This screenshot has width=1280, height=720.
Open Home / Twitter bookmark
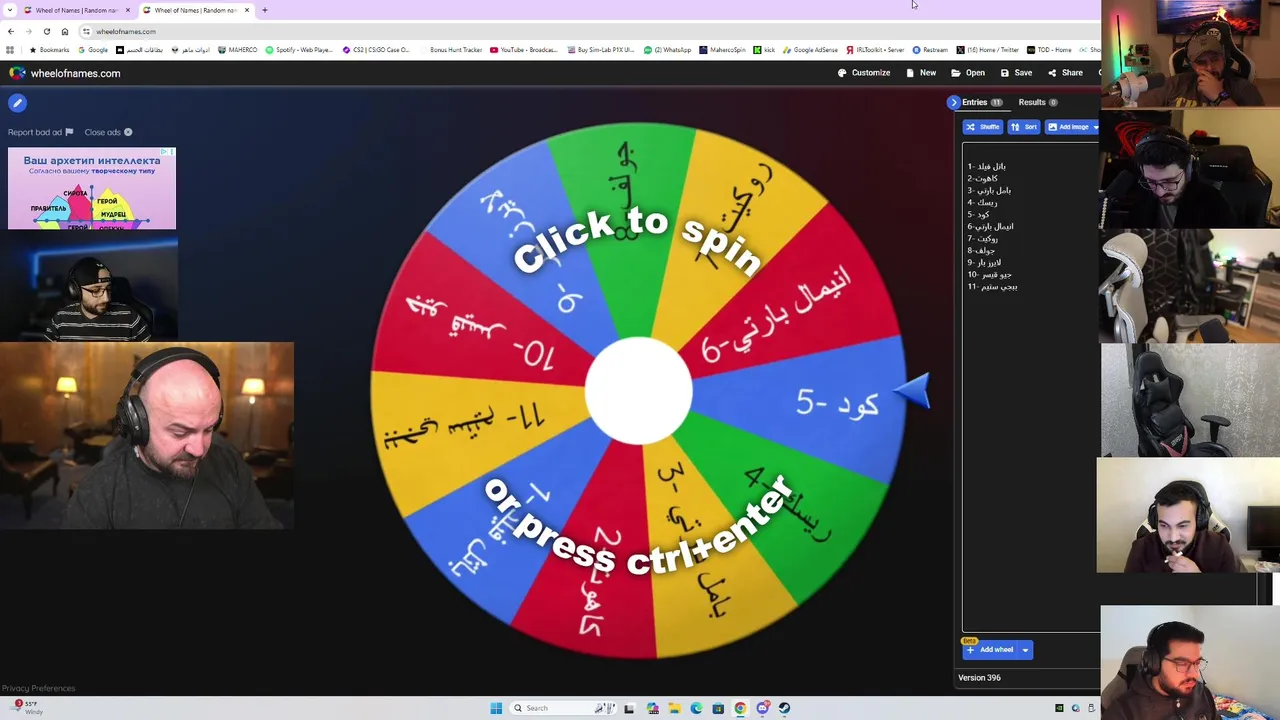988,50
